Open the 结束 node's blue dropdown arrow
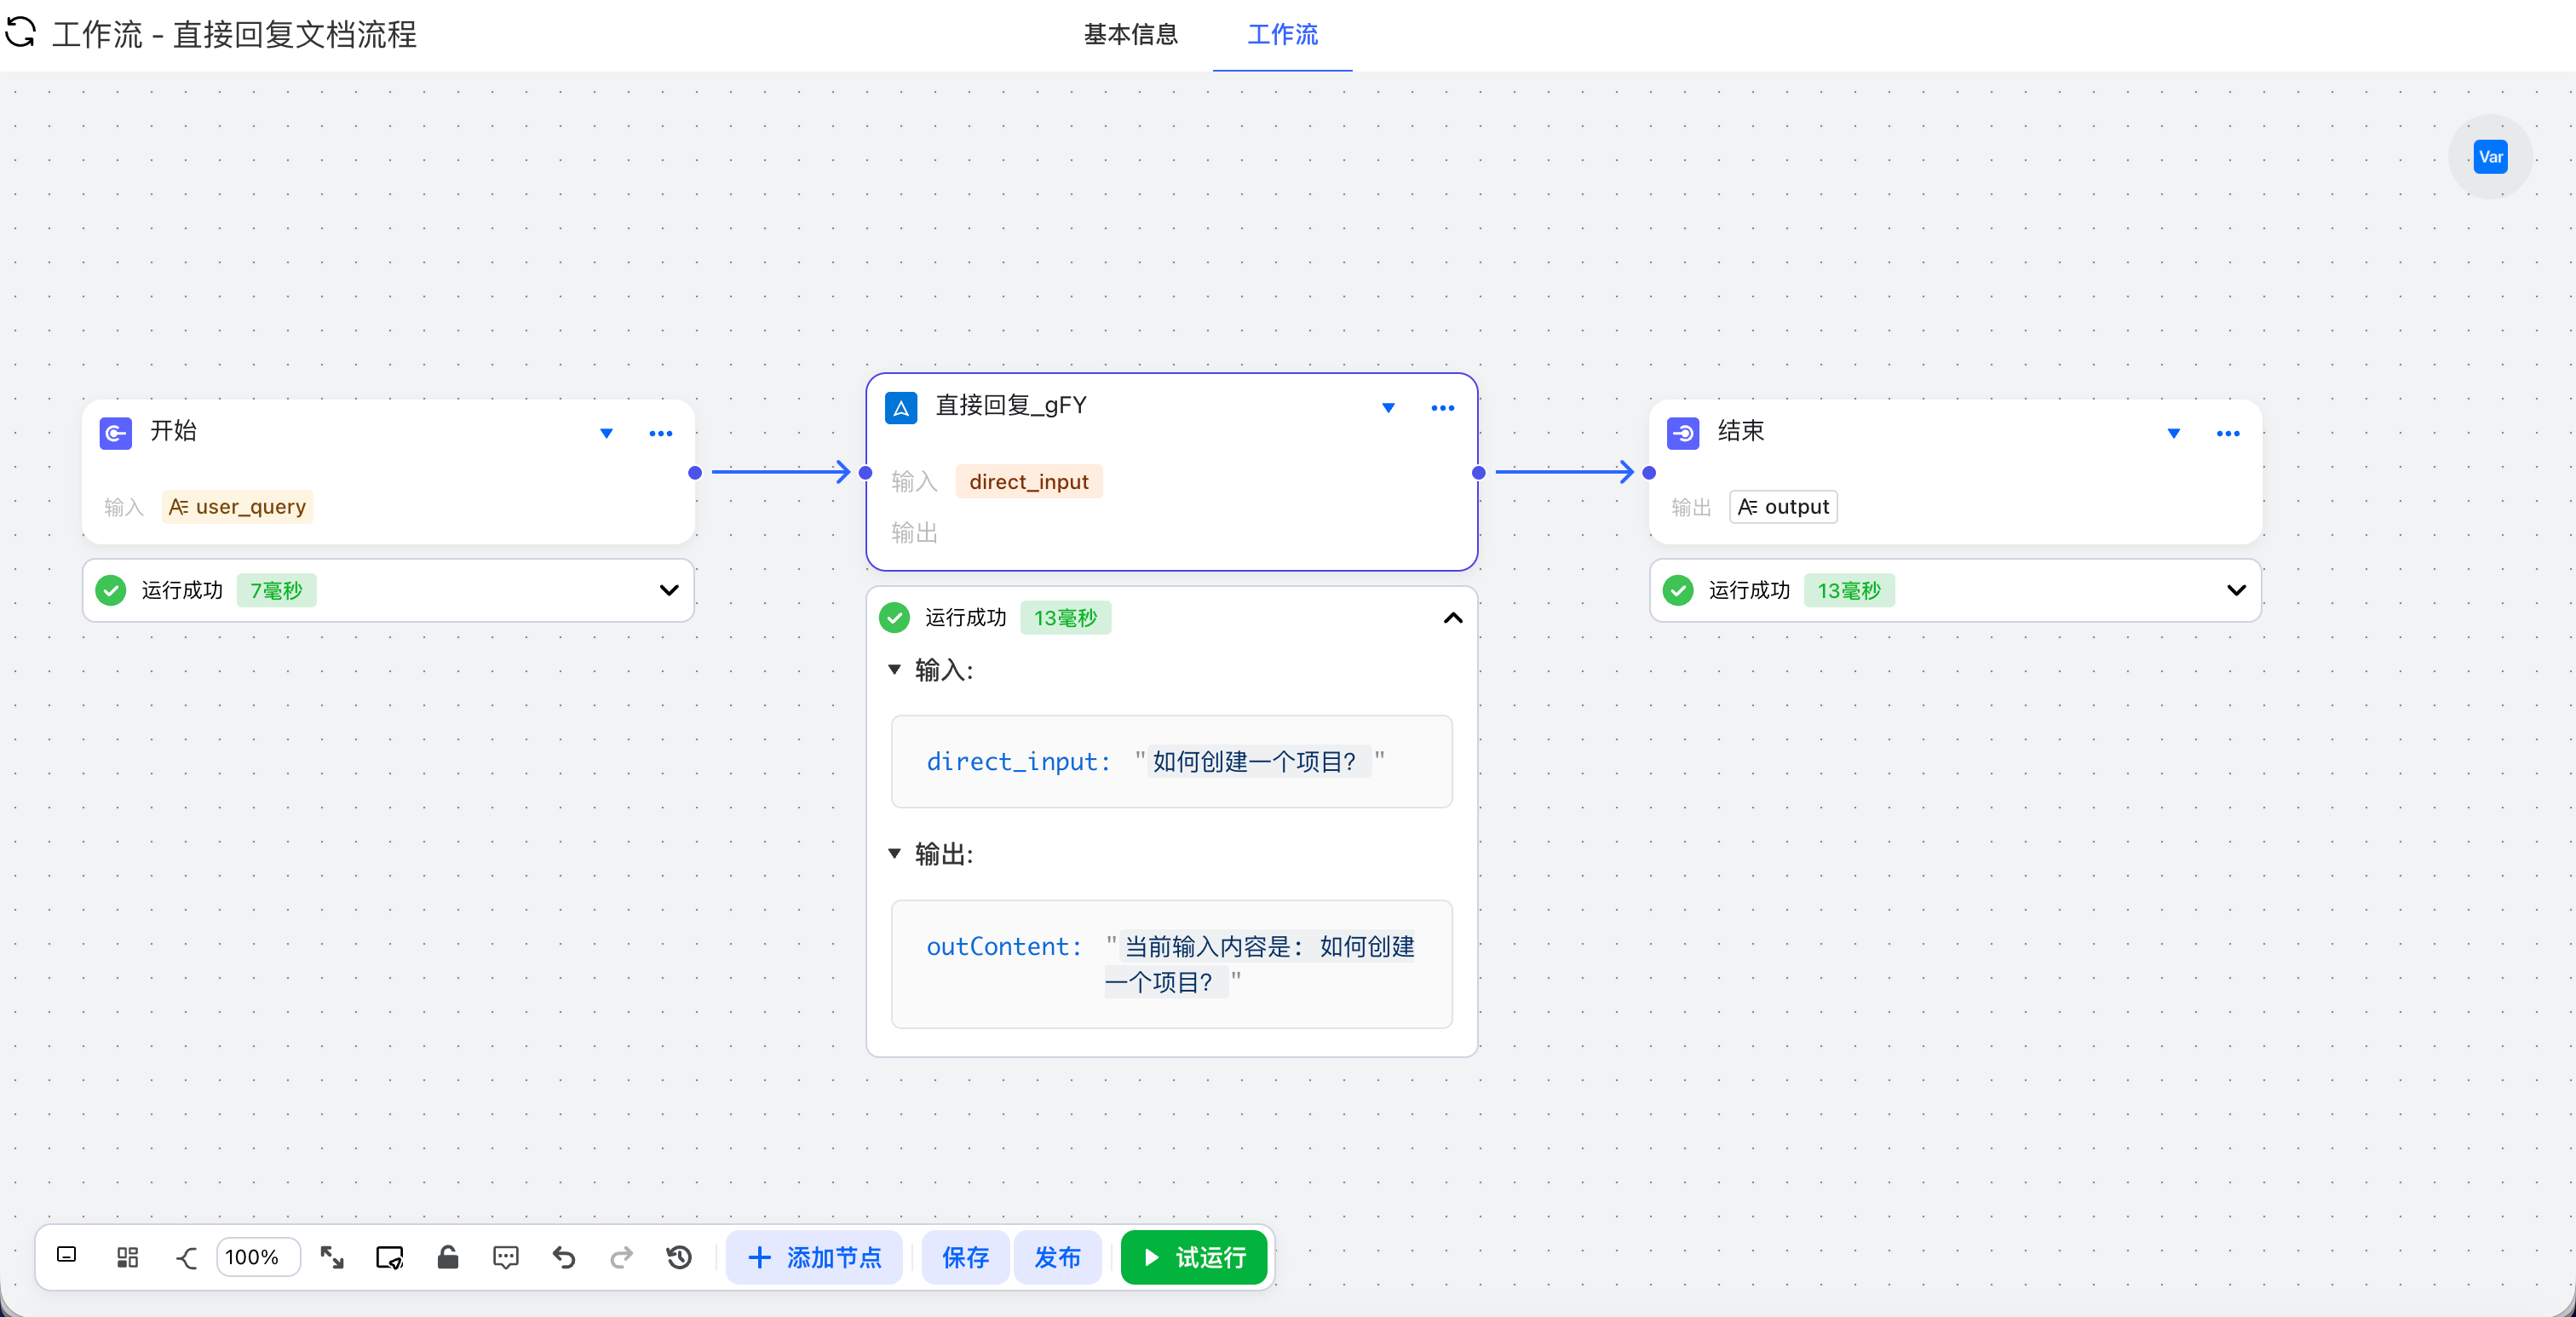Image resolution: width=2576 pixels, height=1317 pixels. click(x=2173, y=433)
